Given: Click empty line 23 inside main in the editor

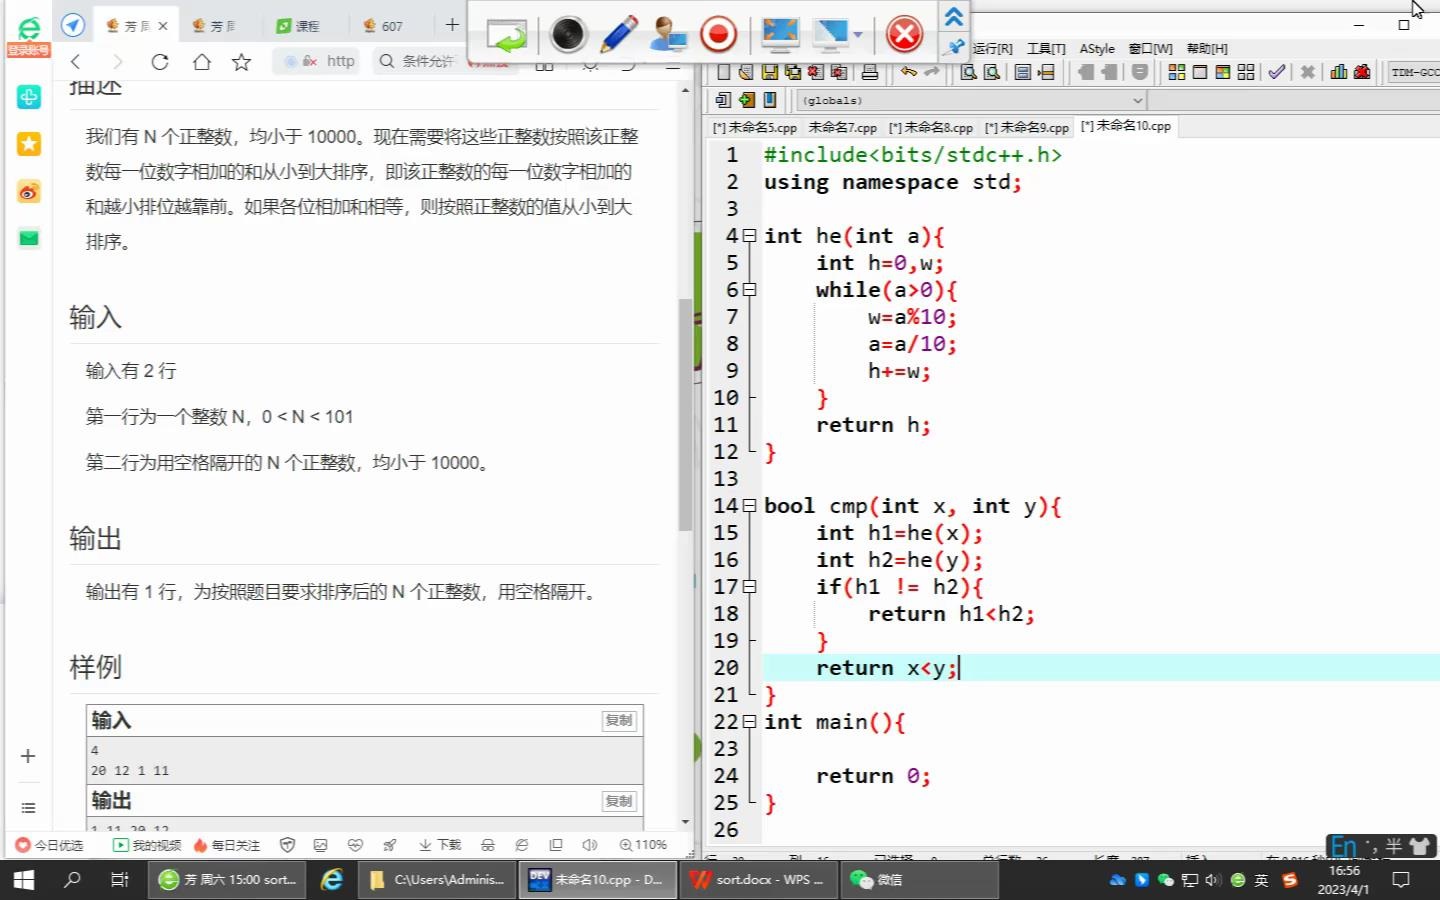Looking at the screenshot, I should (x=1100, y=749).
